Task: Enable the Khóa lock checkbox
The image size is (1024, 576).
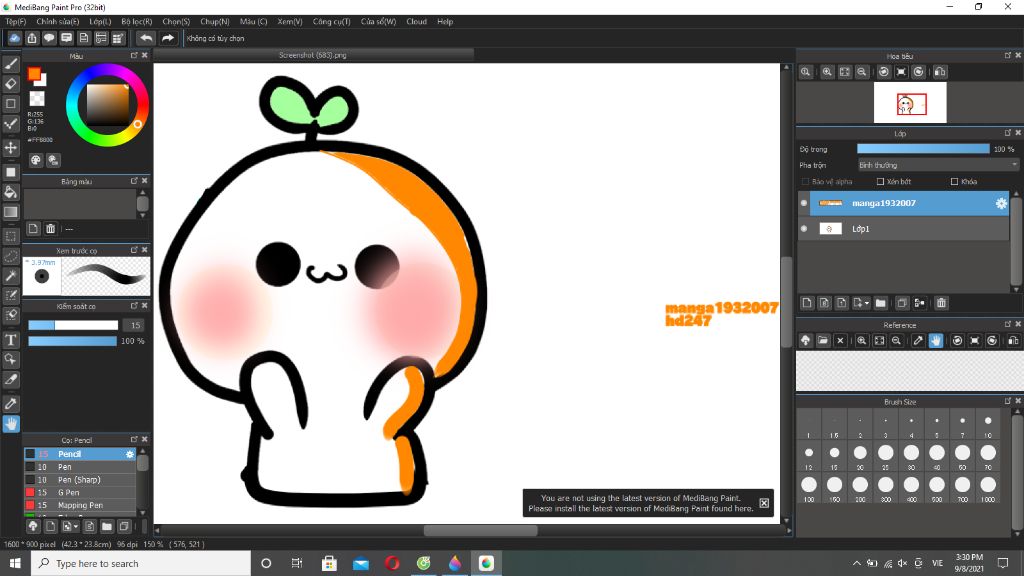Action: (954, 182)
